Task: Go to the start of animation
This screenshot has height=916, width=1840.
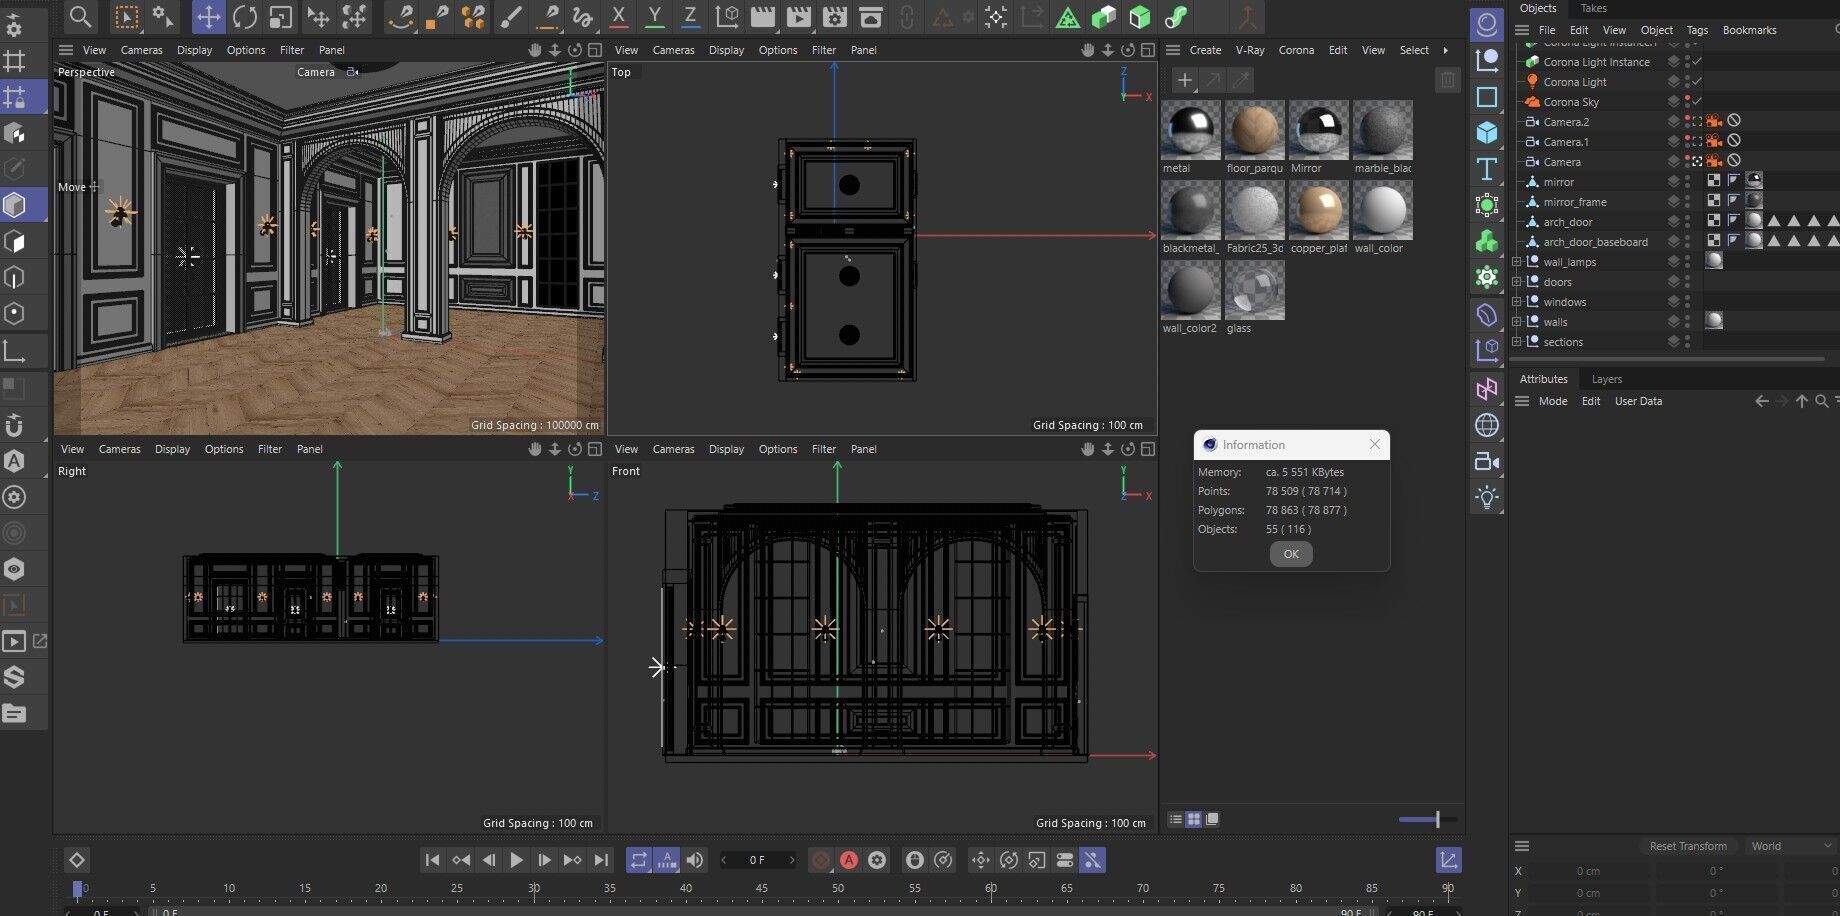Action: point(432,860)
